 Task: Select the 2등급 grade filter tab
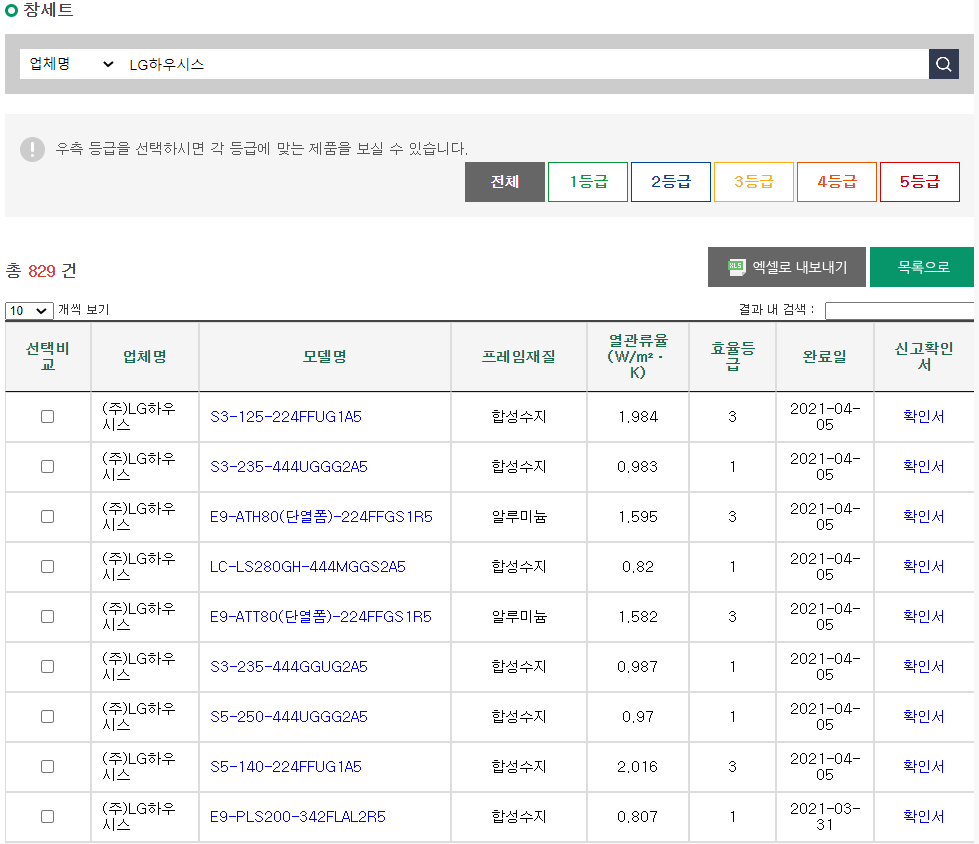[x=671, y=182]
